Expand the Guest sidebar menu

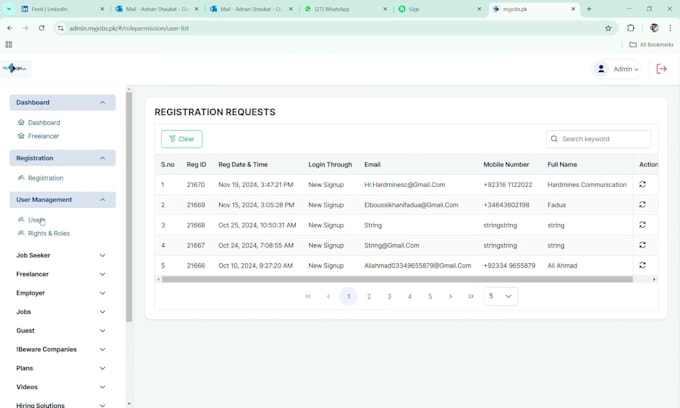click(61, 330)
